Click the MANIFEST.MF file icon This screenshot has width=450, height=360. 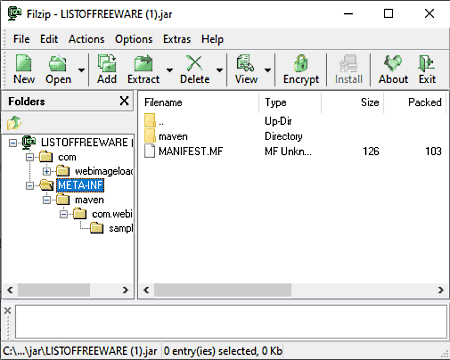pyautogui.click(x=150, y=151)
